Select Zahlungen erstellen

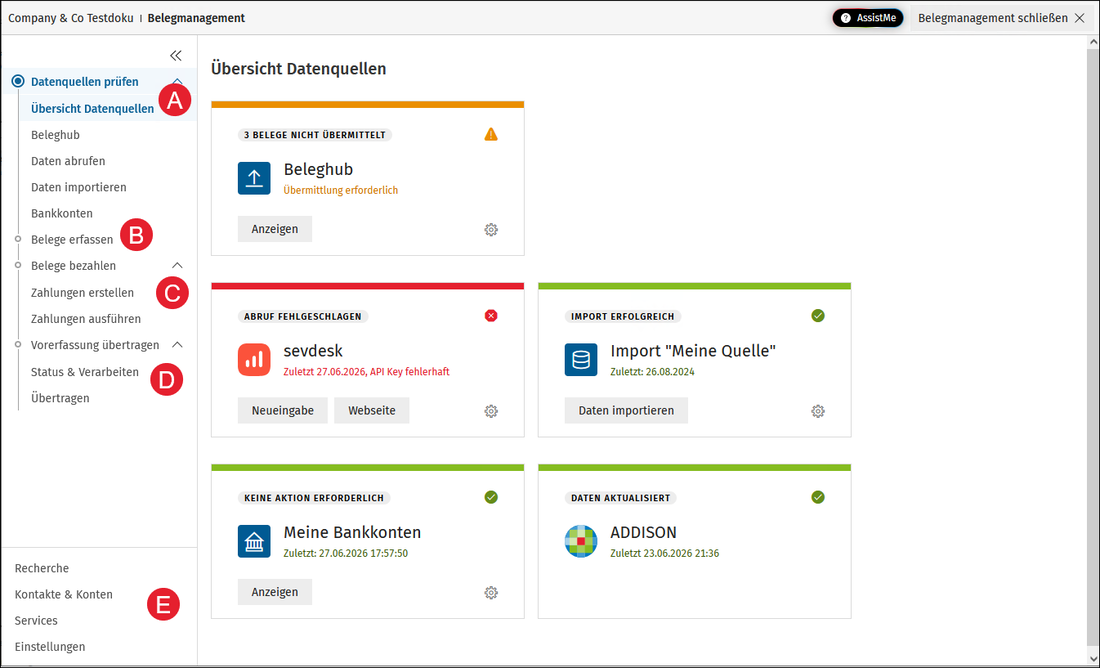click(x=82, y=293)
